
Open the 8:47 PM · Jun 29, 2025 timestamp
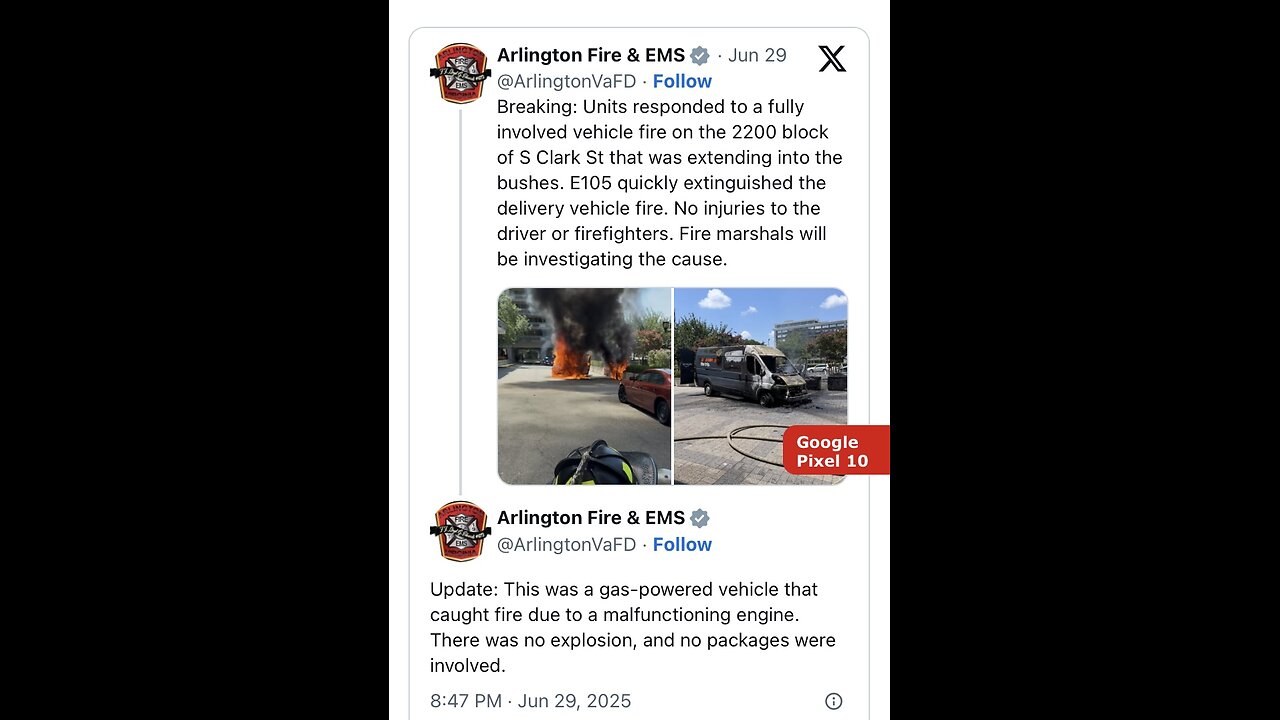[530, 701]
